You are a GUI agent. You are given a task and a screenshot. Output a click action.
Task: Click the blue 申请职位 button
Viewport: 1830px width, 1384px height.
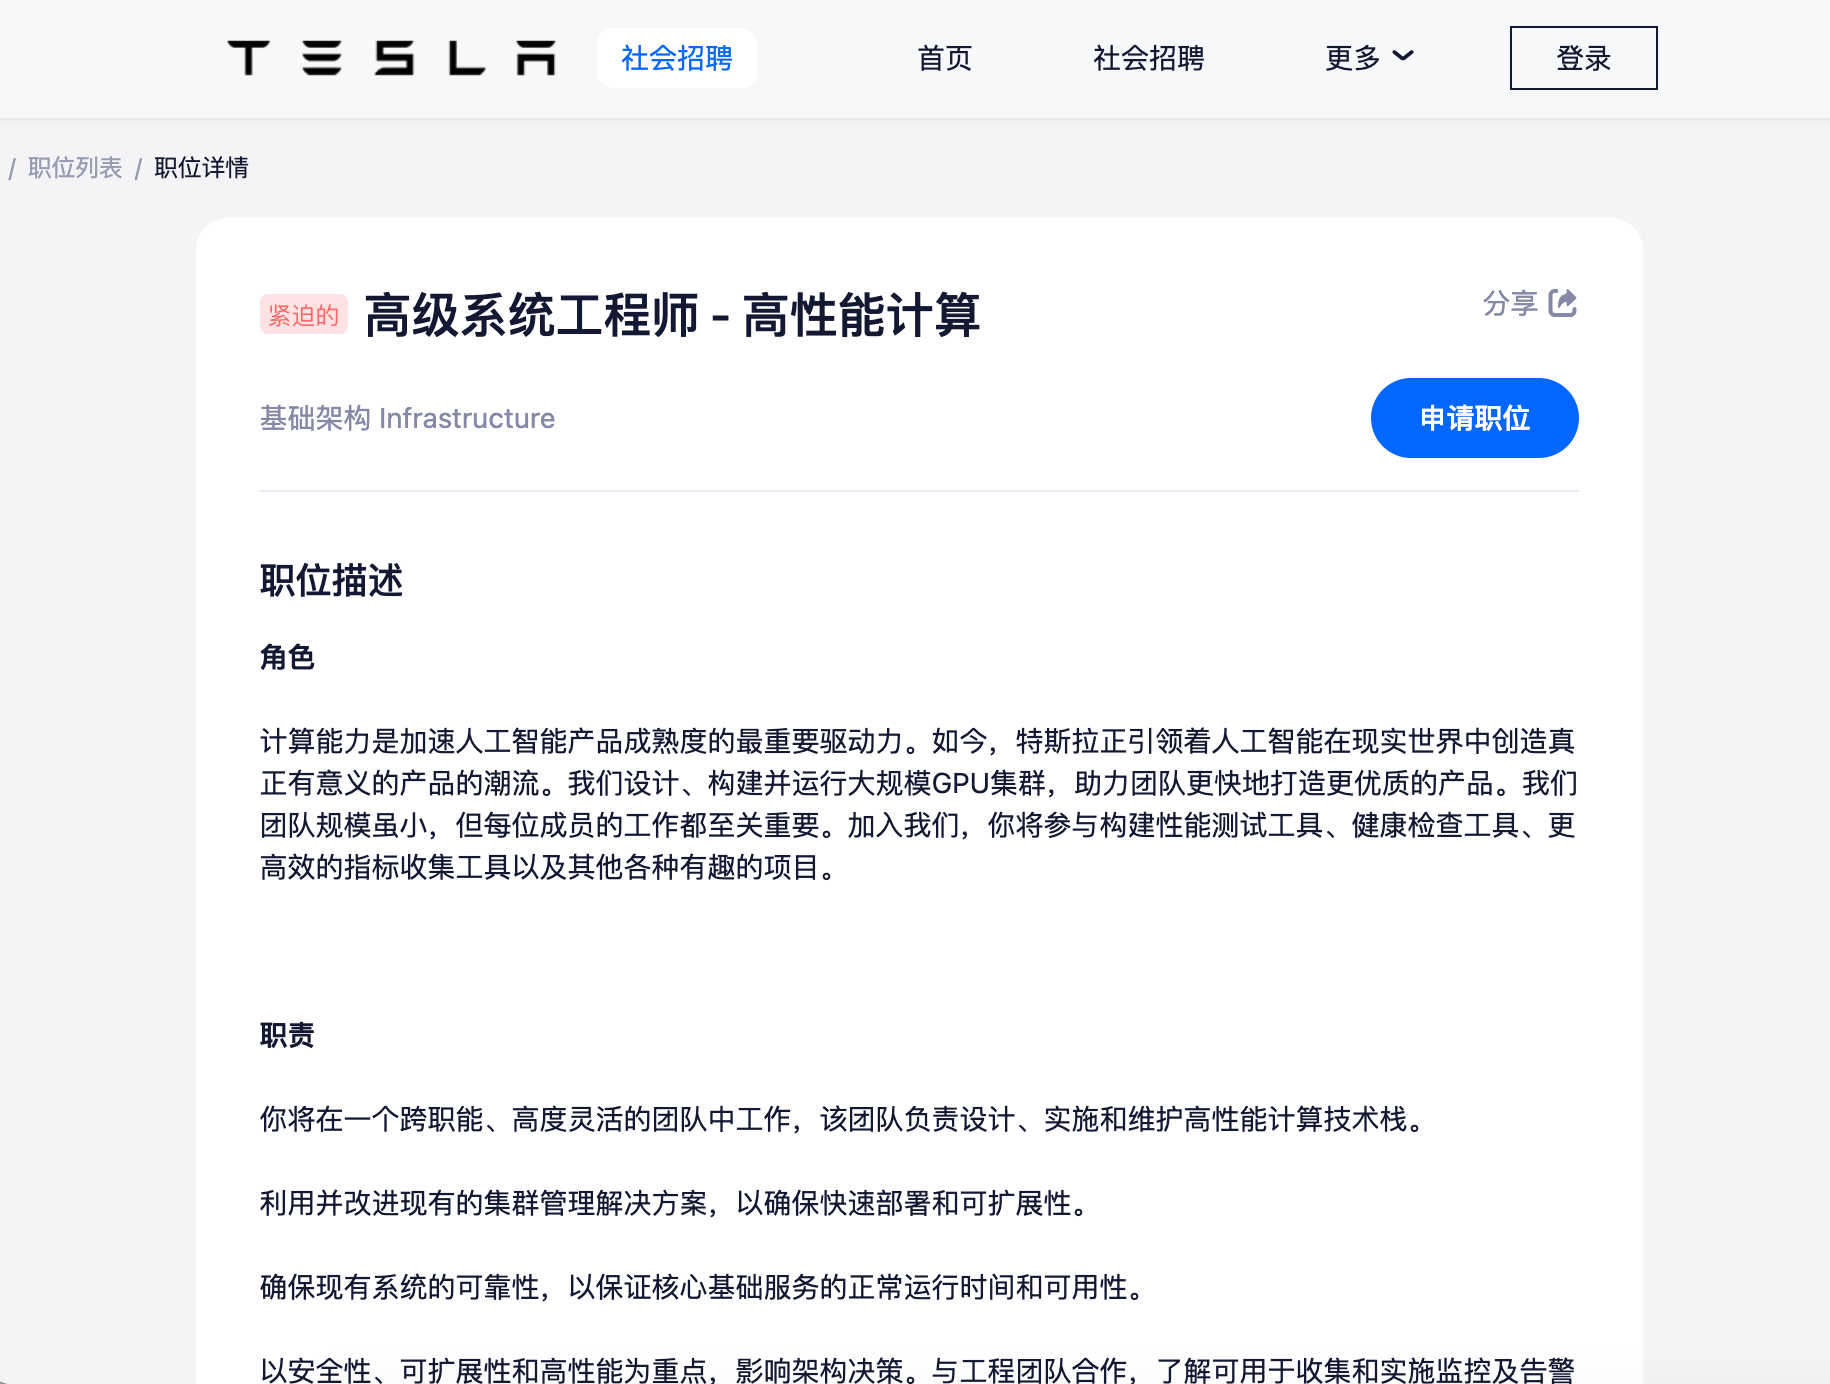point(1474,418)
